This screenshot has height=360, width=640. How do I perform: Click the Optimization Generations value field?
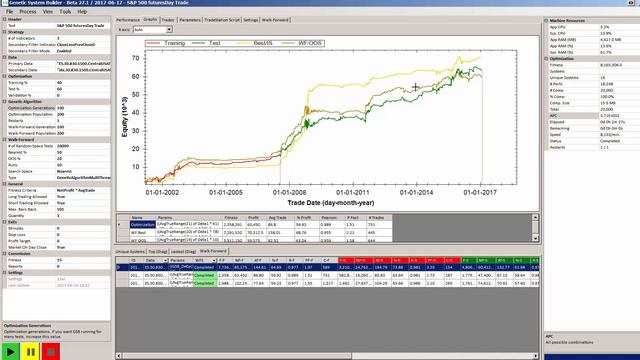(x=83, y=108)
